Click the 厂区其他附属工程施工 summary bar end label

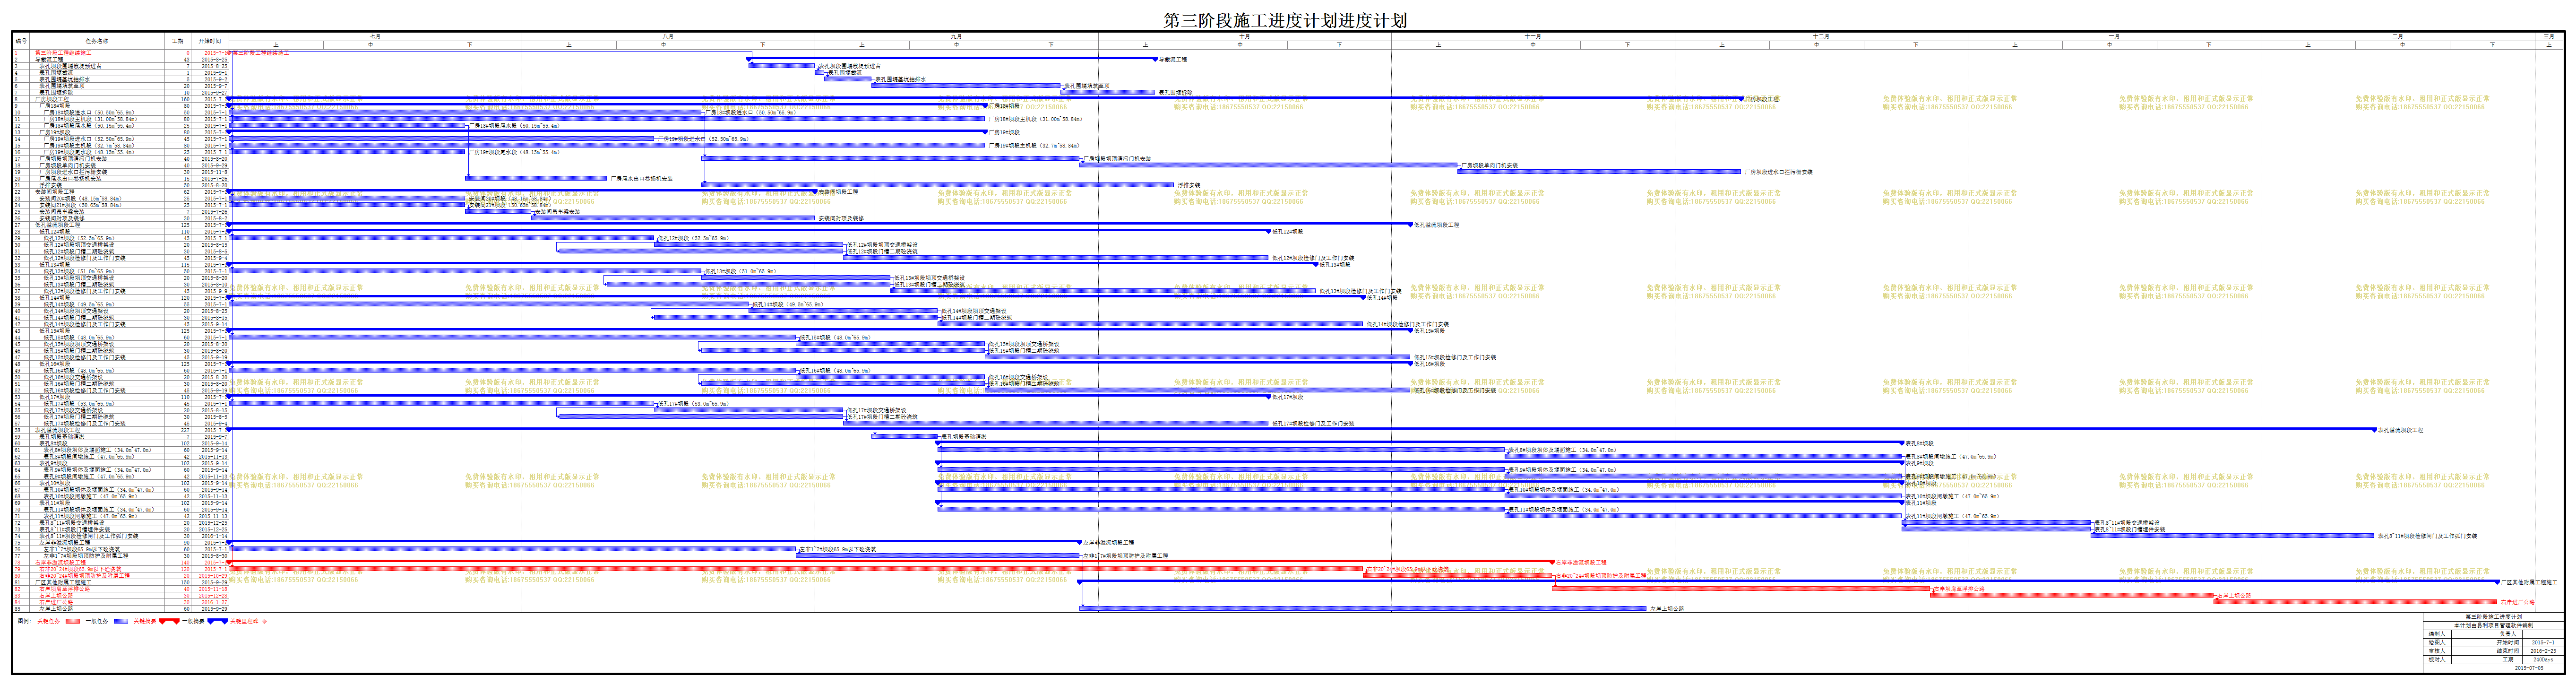tap(2529, 582)
